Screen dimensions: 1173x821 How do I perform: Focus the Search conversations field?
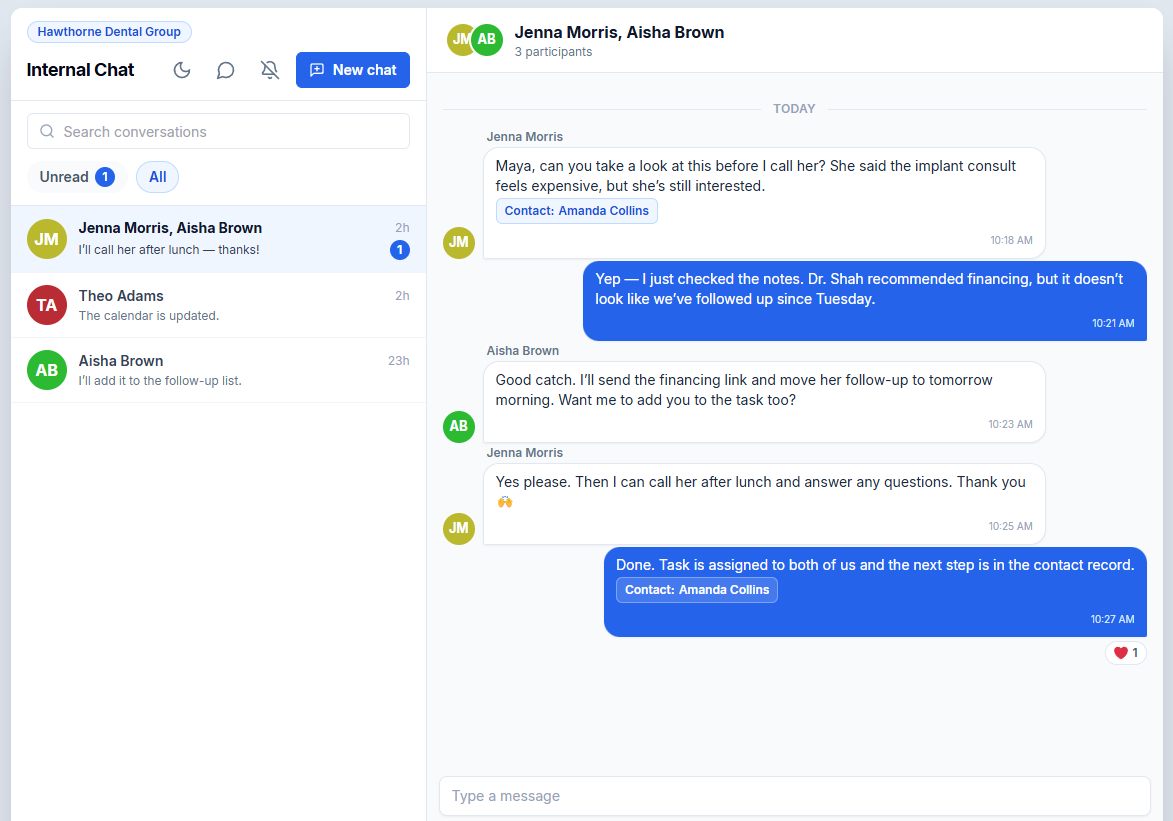pyautogui.click(x=218, y=132)
